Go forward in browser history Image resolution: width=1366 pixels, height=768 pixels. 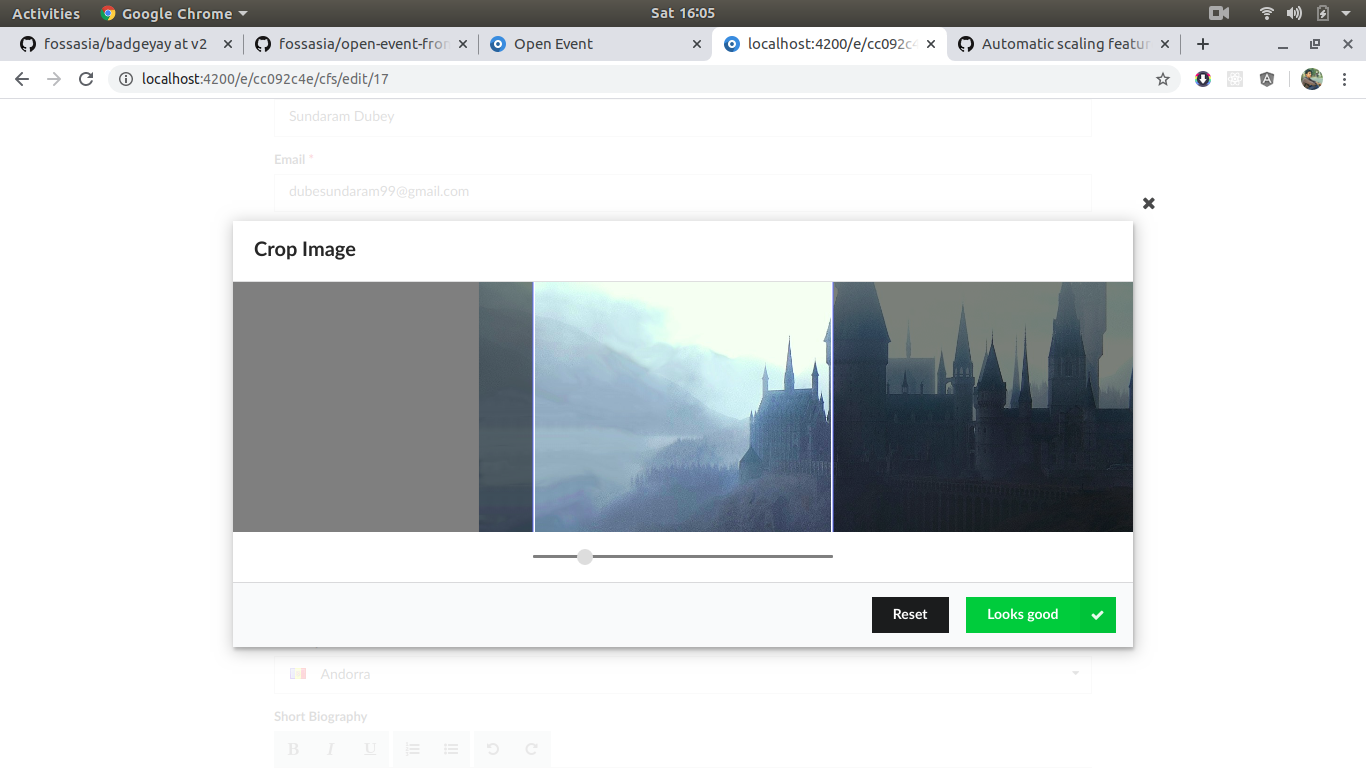tap(54, 79)
